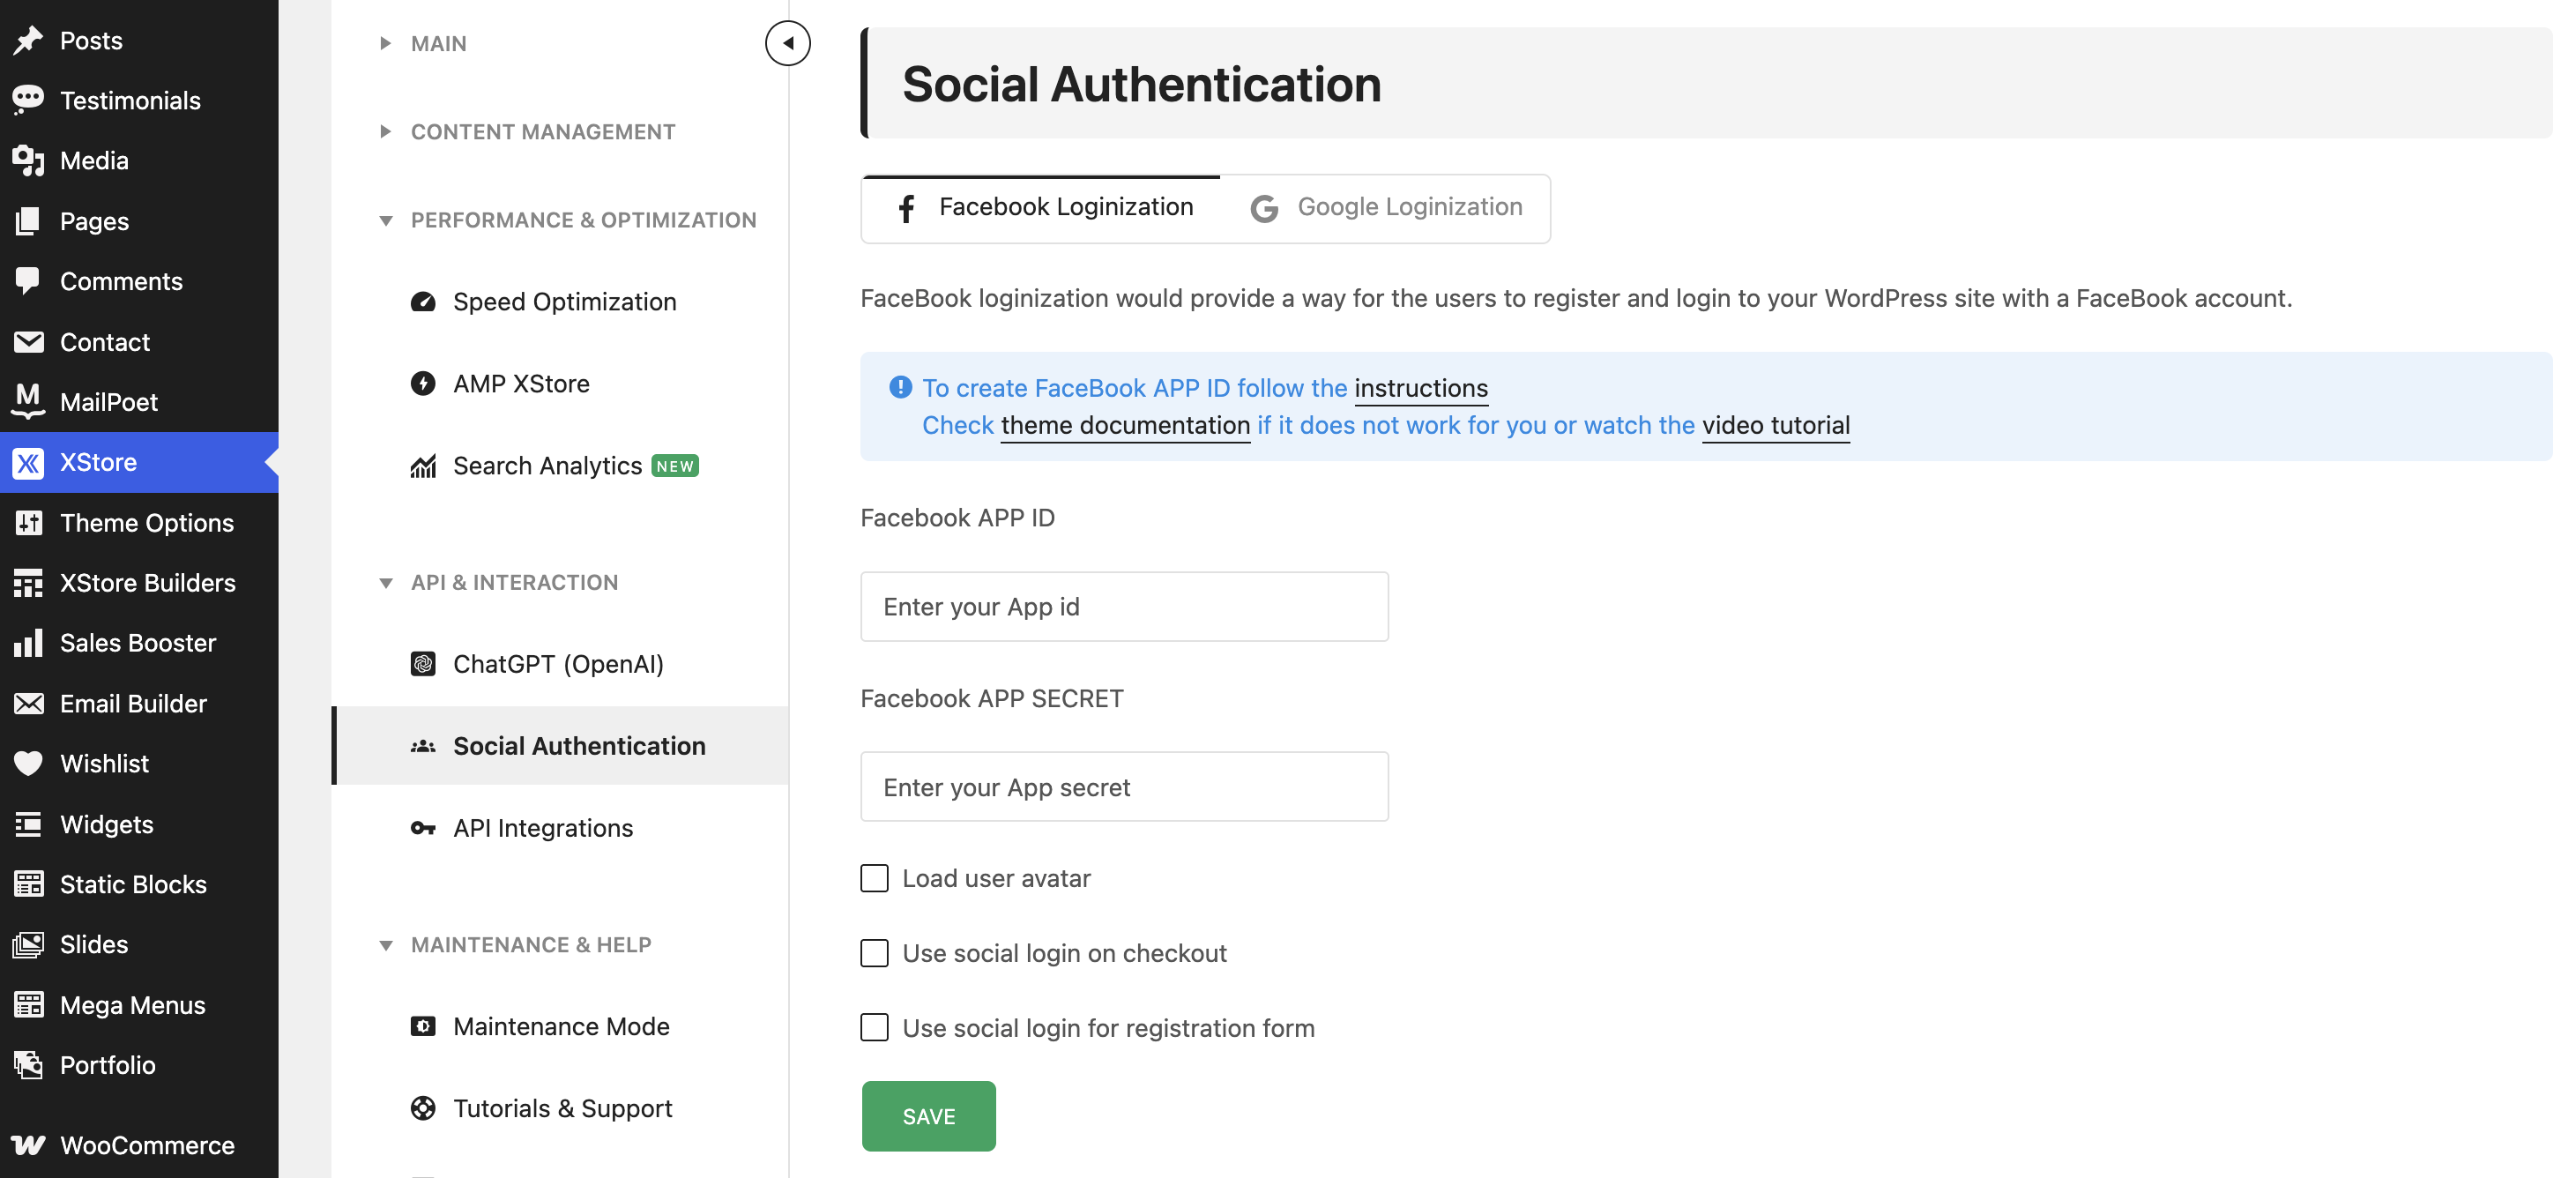The image size is (2576, 1178).
Task: Click the MailPoet M icon
Action: coord(28,402)
